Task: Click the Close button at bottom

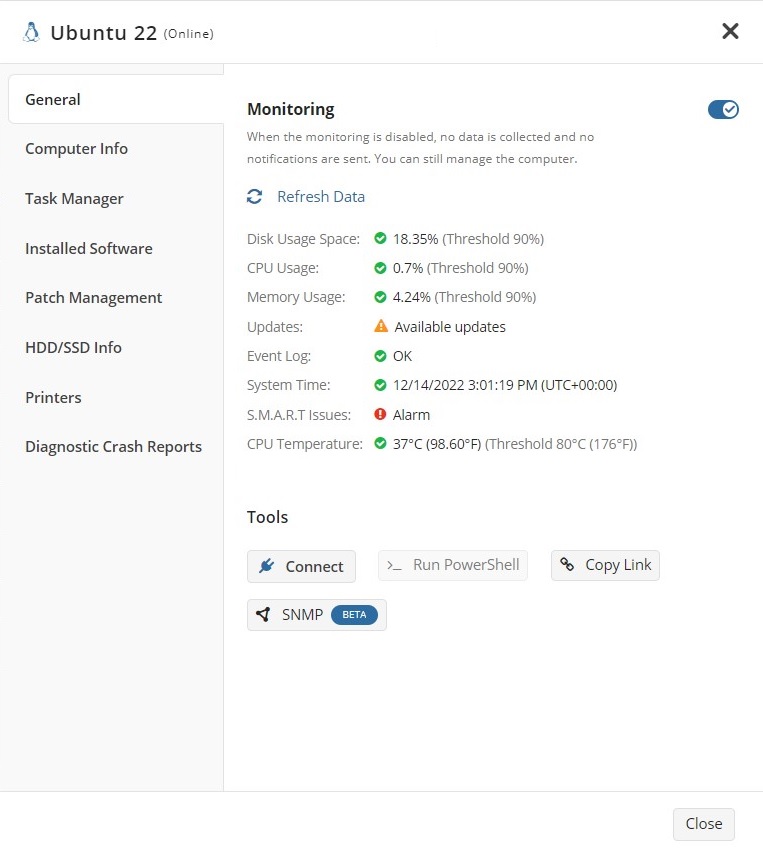Action: [704, 824]
